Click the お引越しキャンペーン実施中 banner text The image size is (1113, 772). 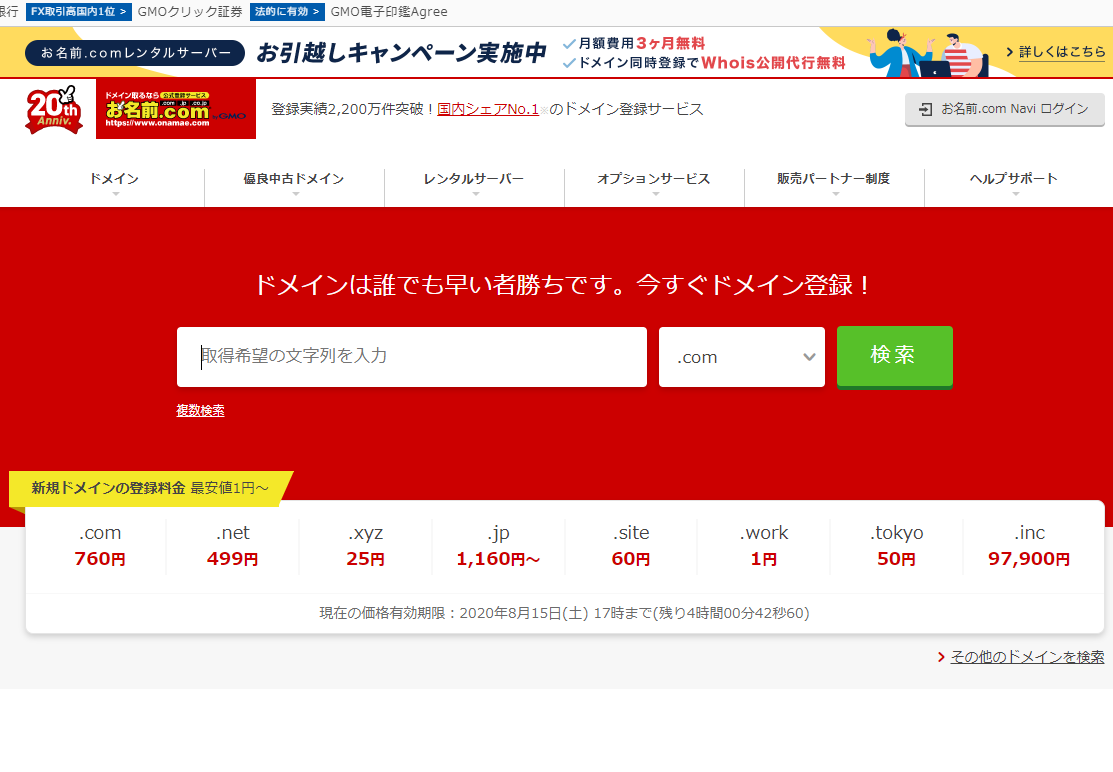(402, 53)
